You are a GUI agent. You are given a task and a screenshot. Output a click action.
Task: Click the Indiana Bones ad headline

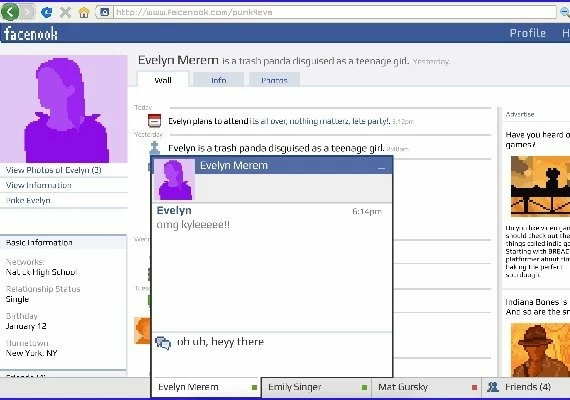(x=538, y=307)
